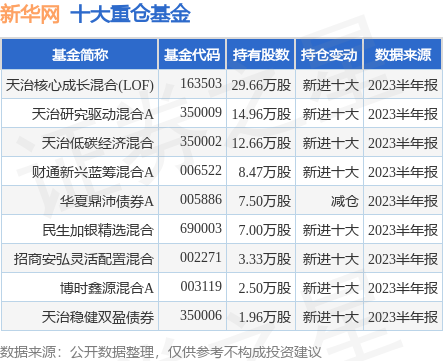Viewport: 443px width, 361px height.
Task: Click fund name 博时鑫源混合A
Action: (x=107, y=288)
